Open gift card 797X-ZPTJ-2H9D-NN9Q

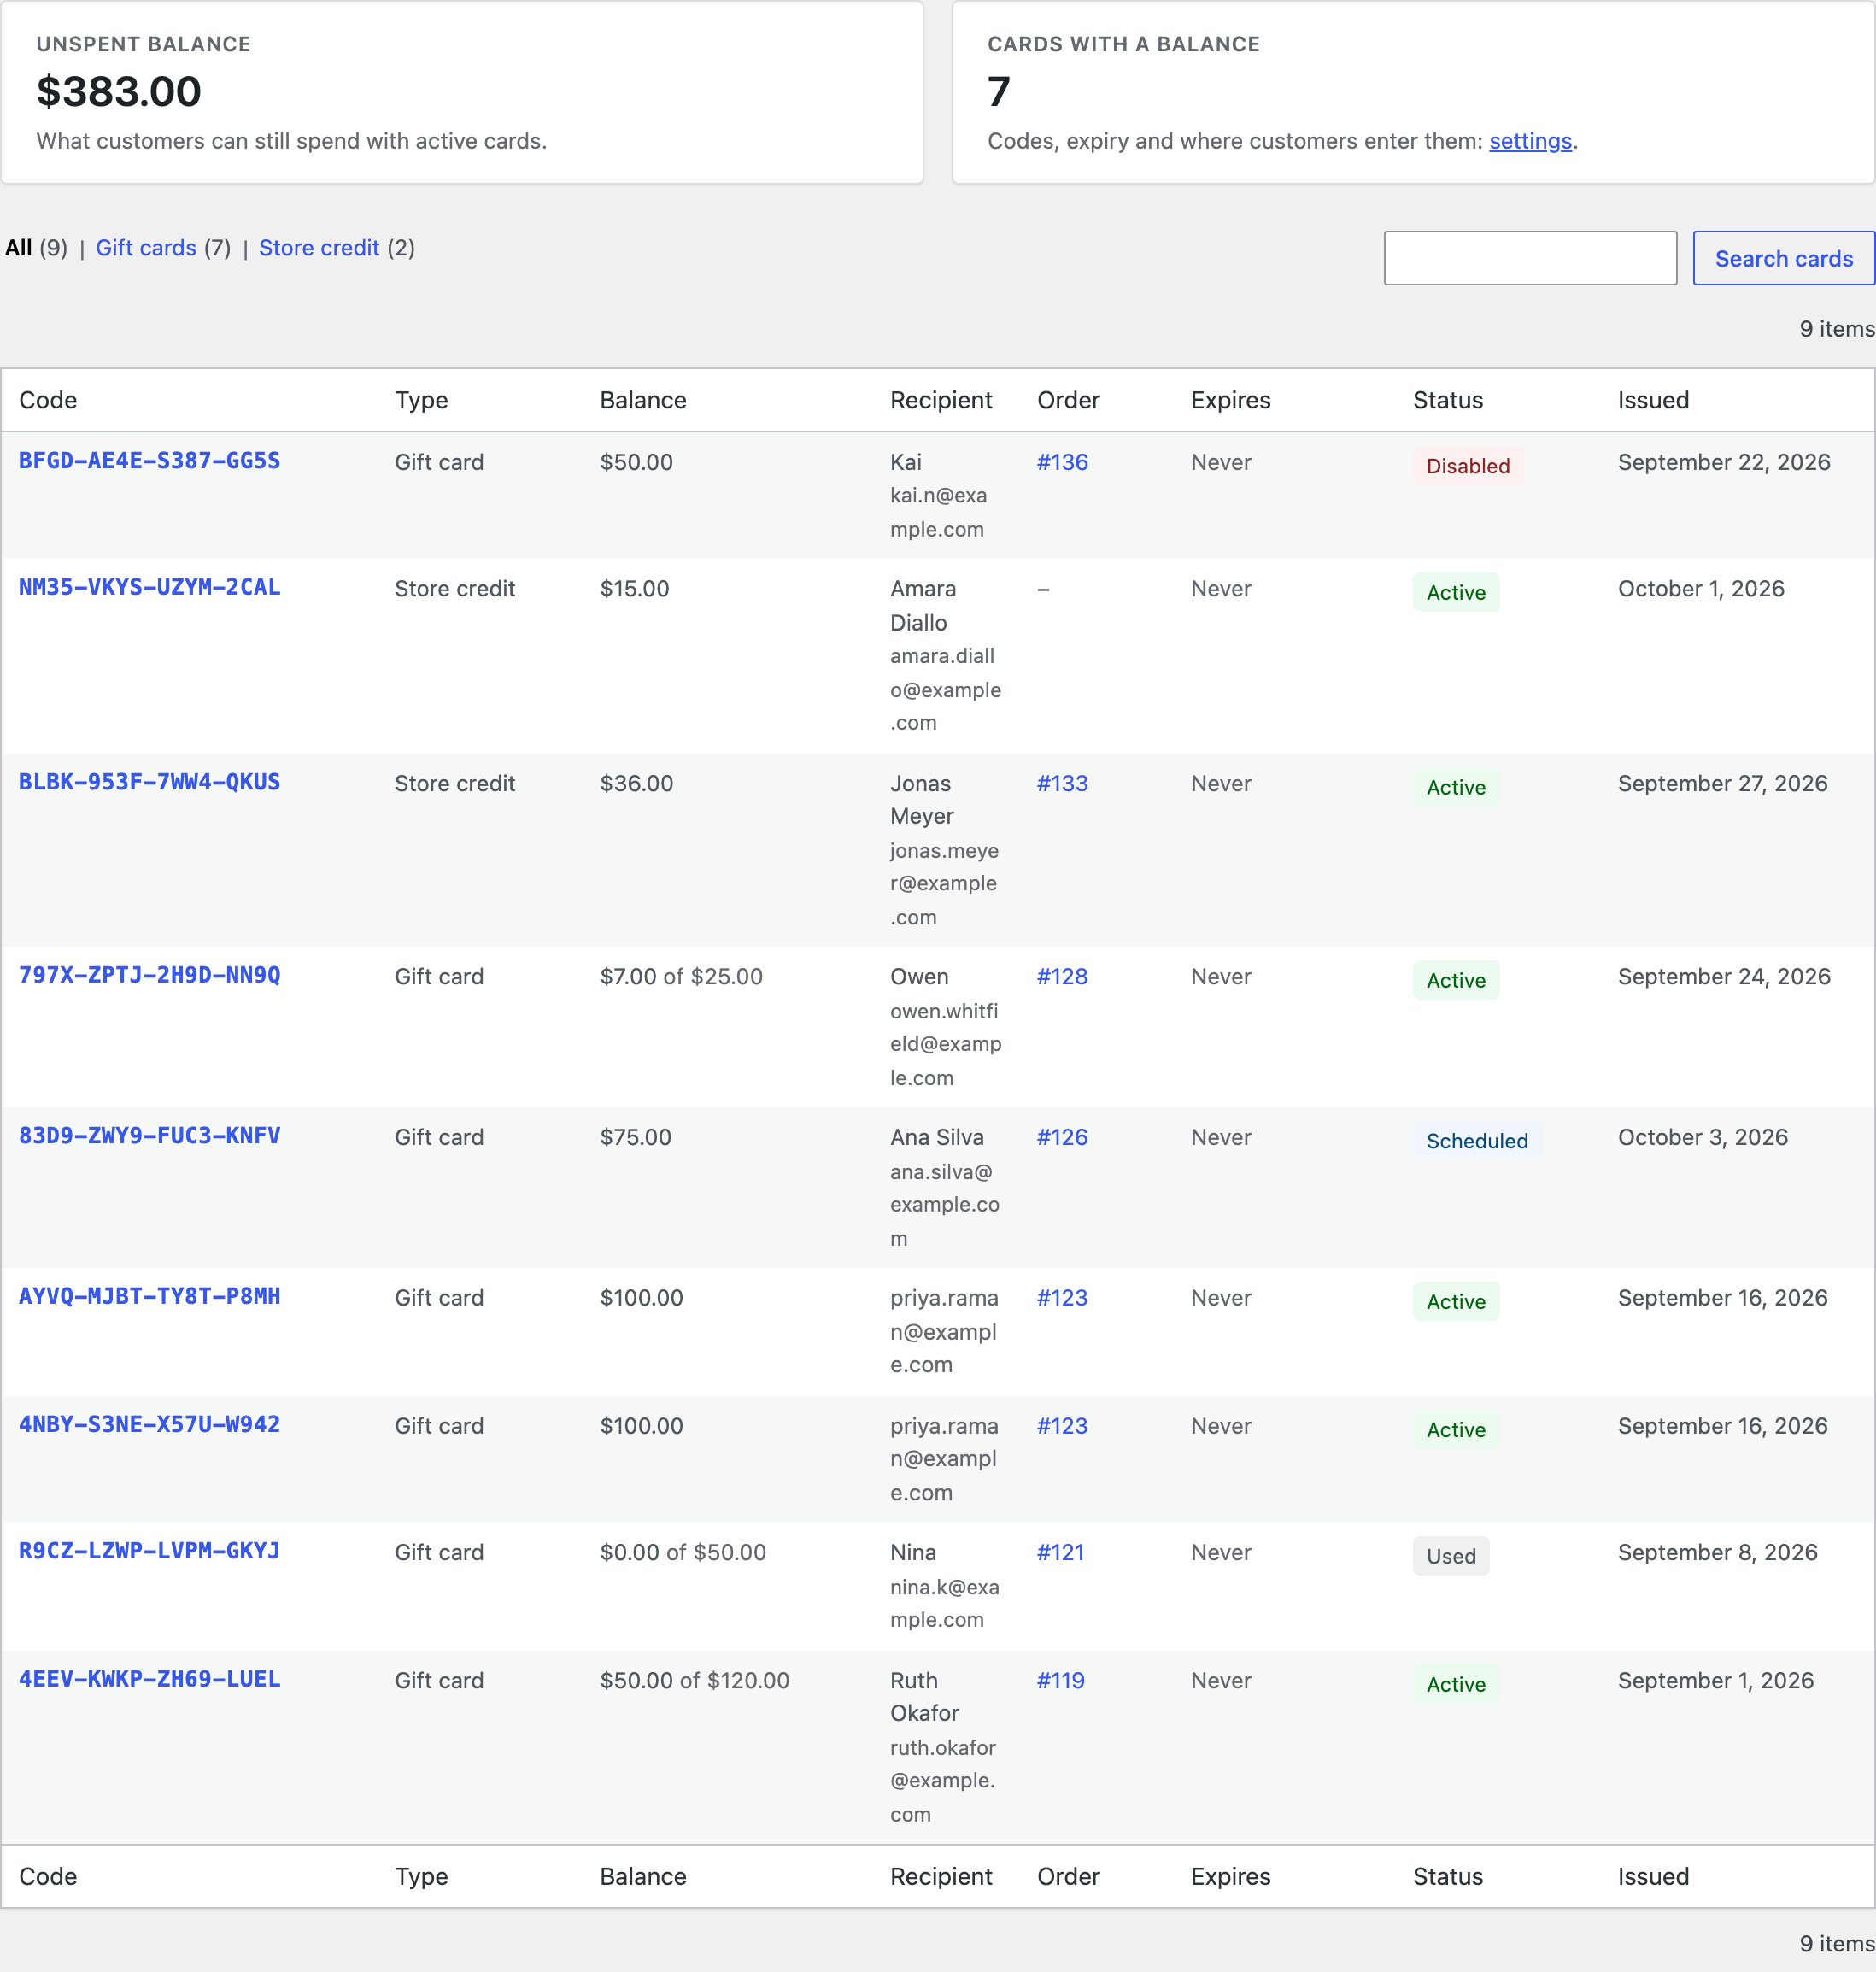(x=149, y=975)
